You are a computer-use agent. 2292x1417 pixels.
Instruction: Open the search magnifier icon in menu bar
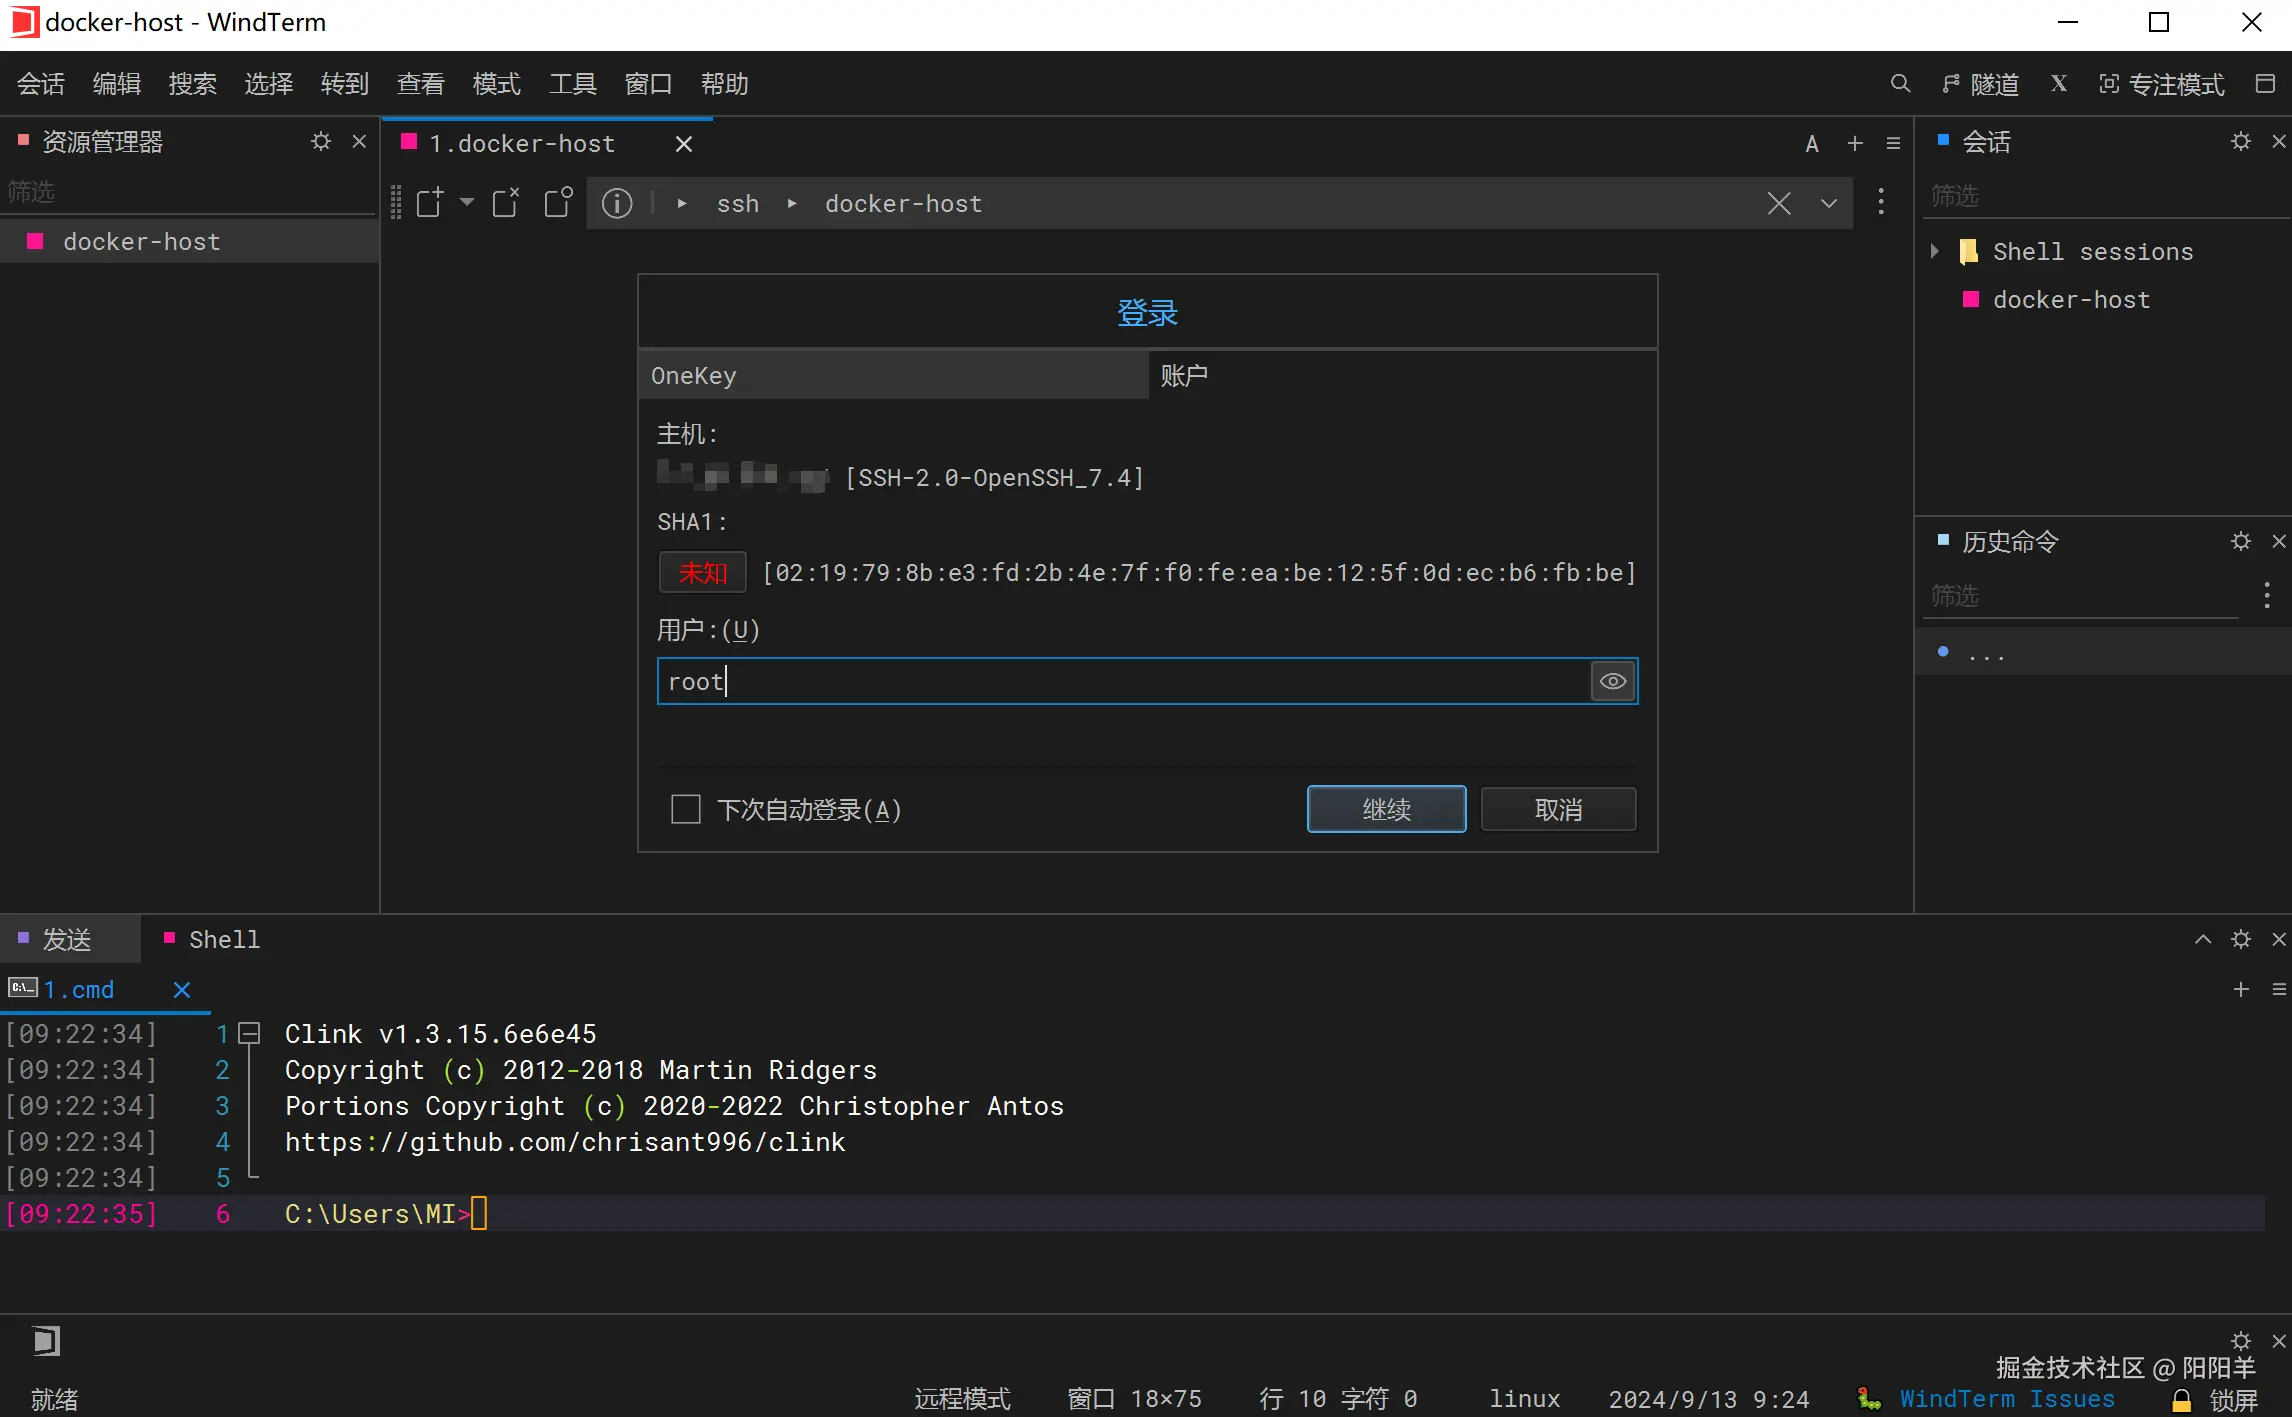click(1900, 84)
